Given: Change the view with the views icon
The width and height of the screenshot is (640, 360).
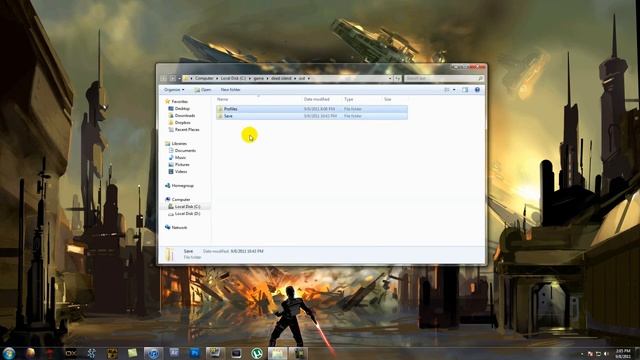Looking at the screenshot, I should click(447, 90).
